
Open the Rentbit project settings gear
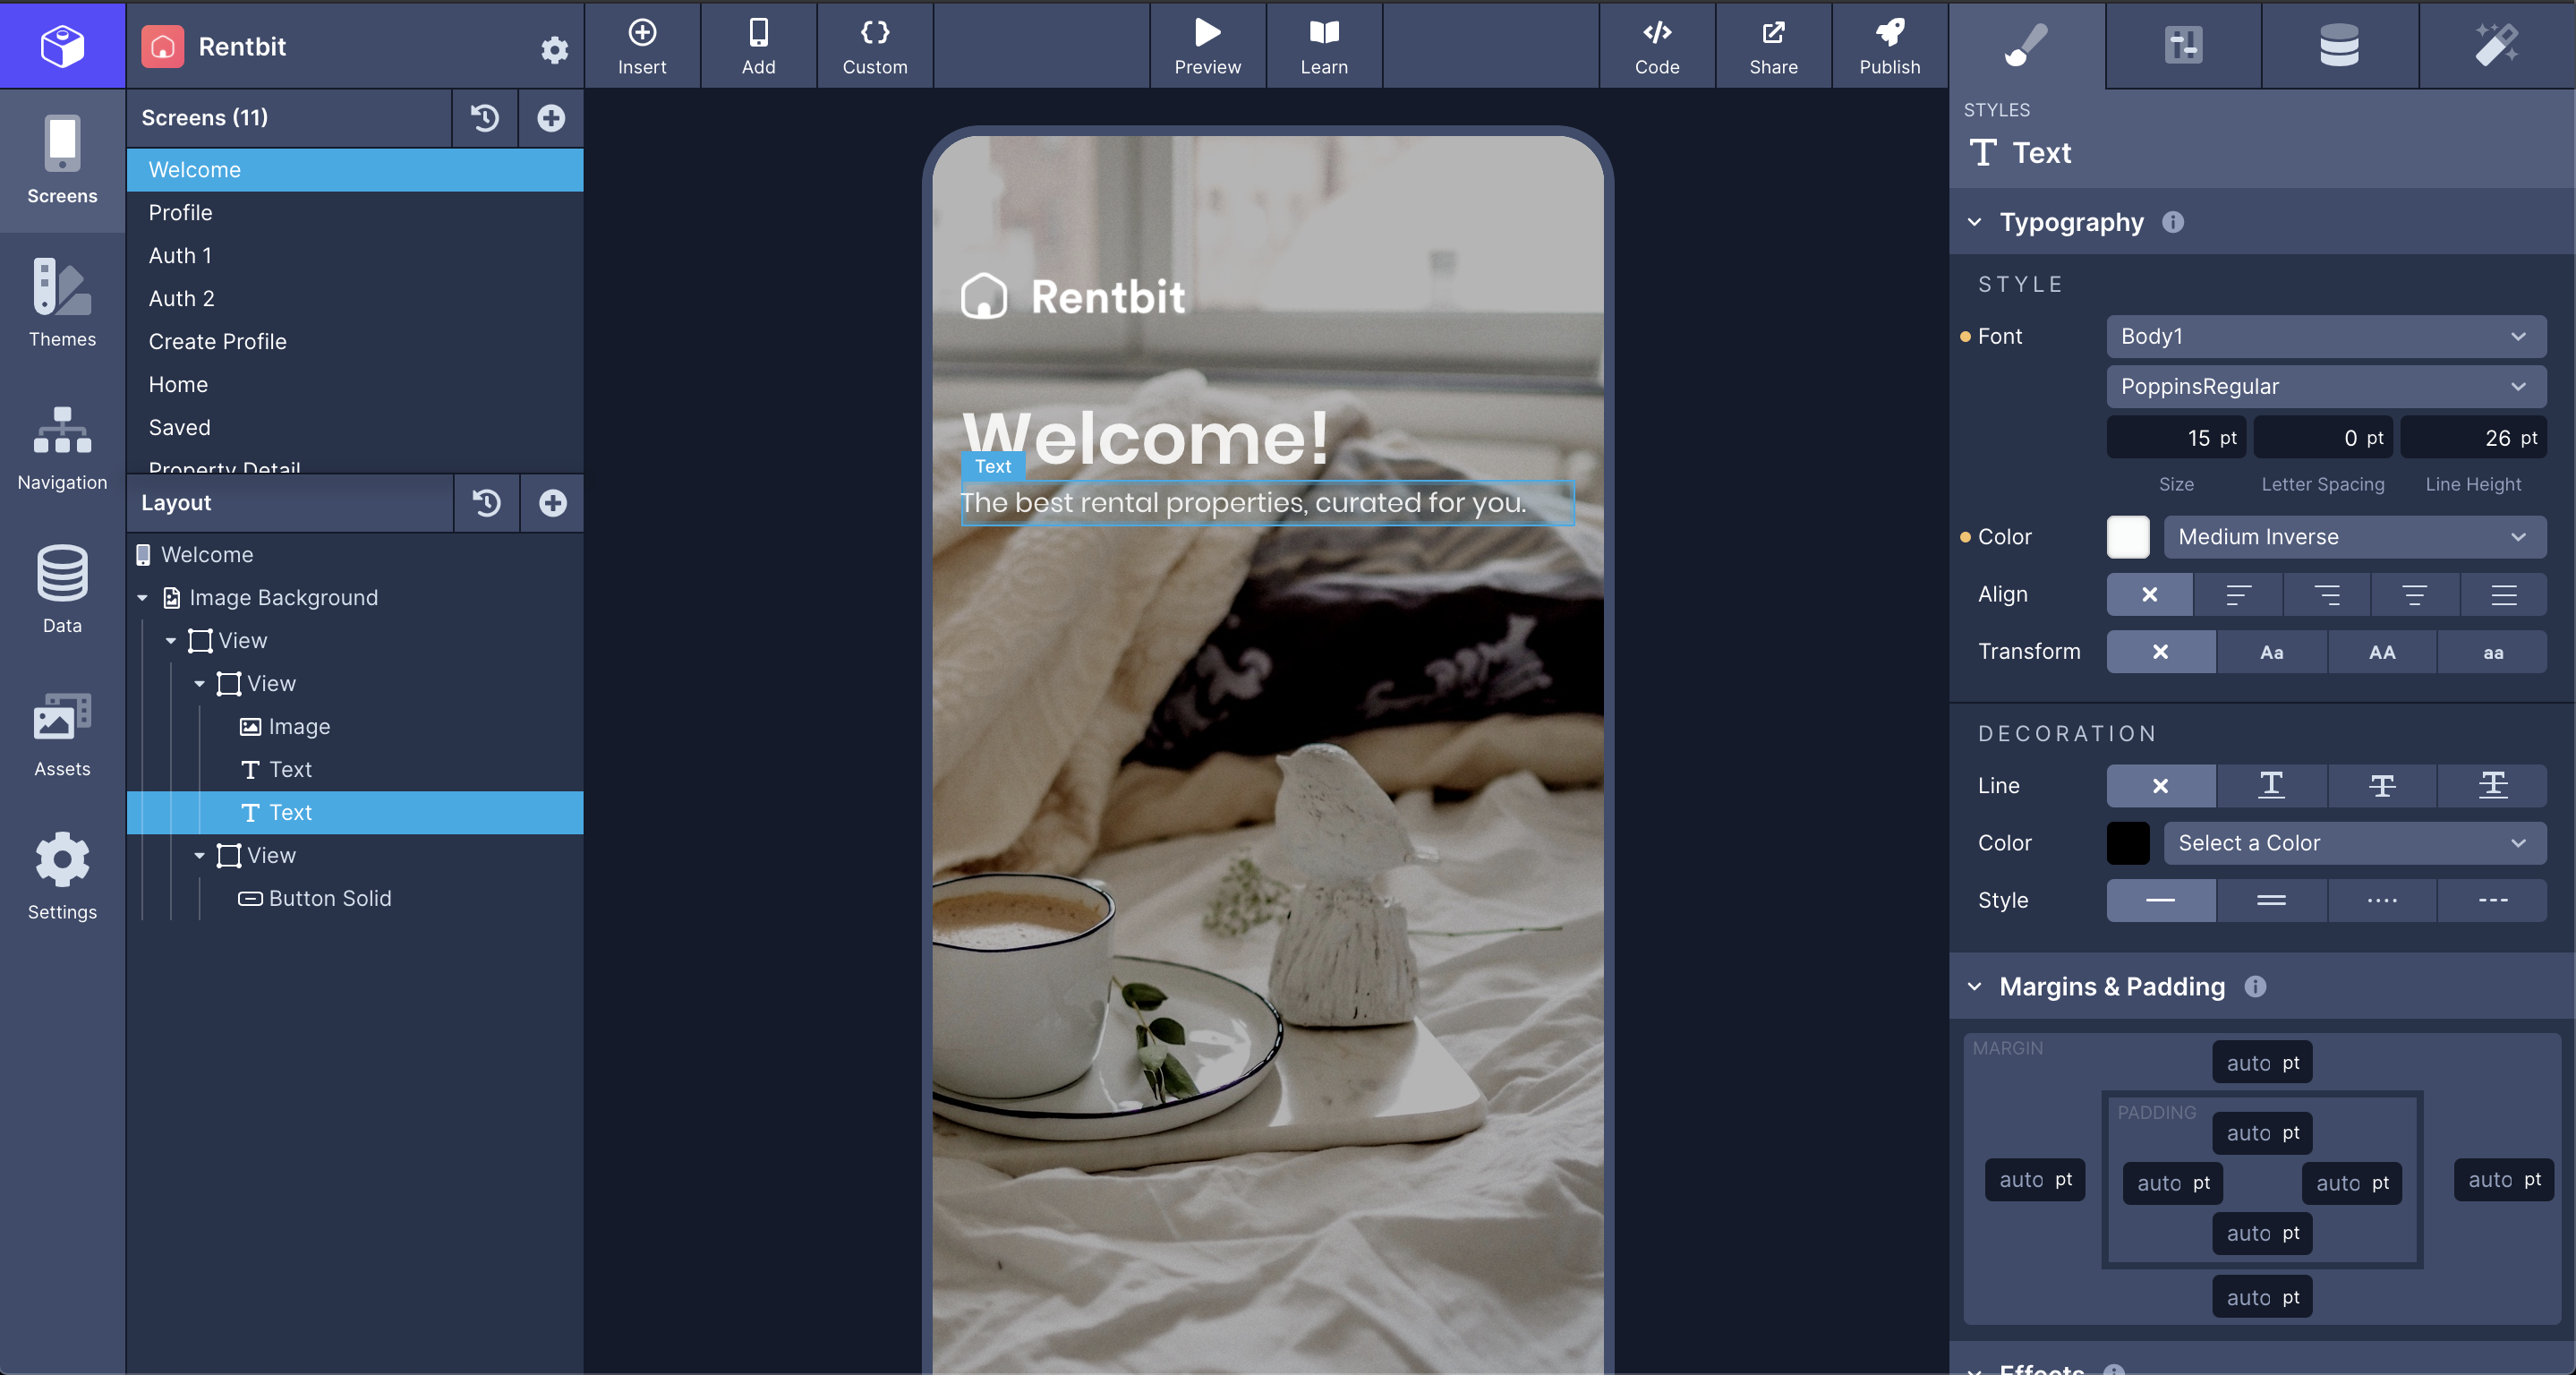point(554,49)
